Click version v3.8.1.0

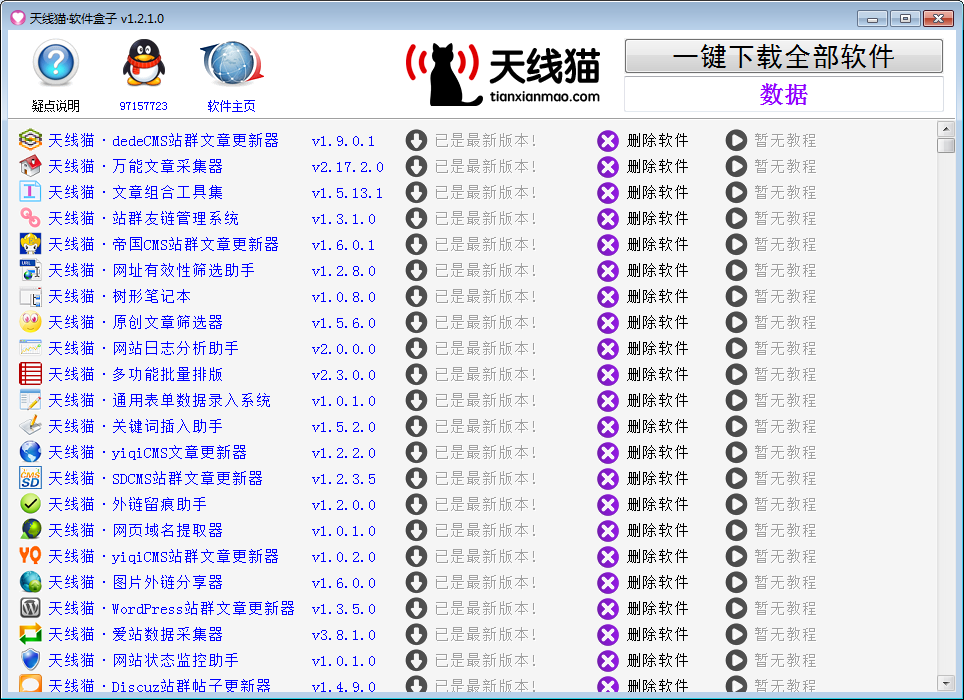(344, 635)
